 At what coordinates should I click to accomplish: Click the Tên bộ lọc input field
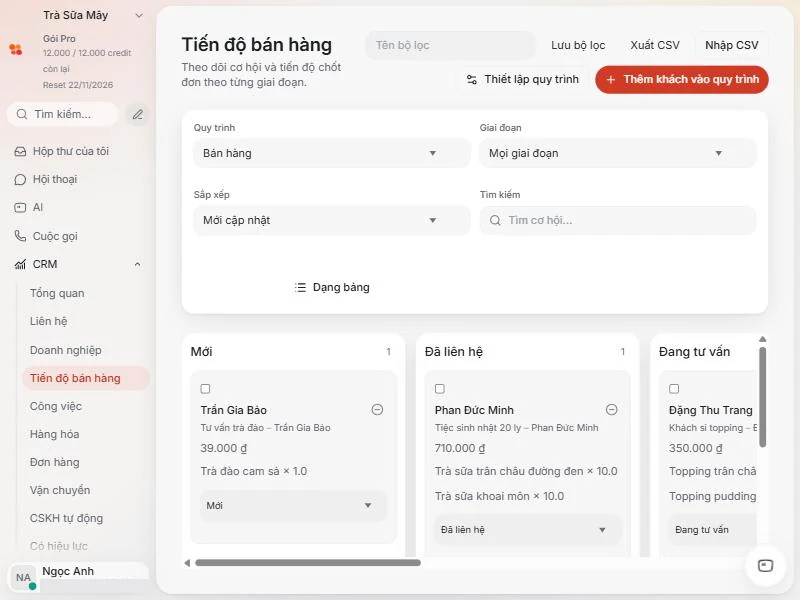coord(450,45)
